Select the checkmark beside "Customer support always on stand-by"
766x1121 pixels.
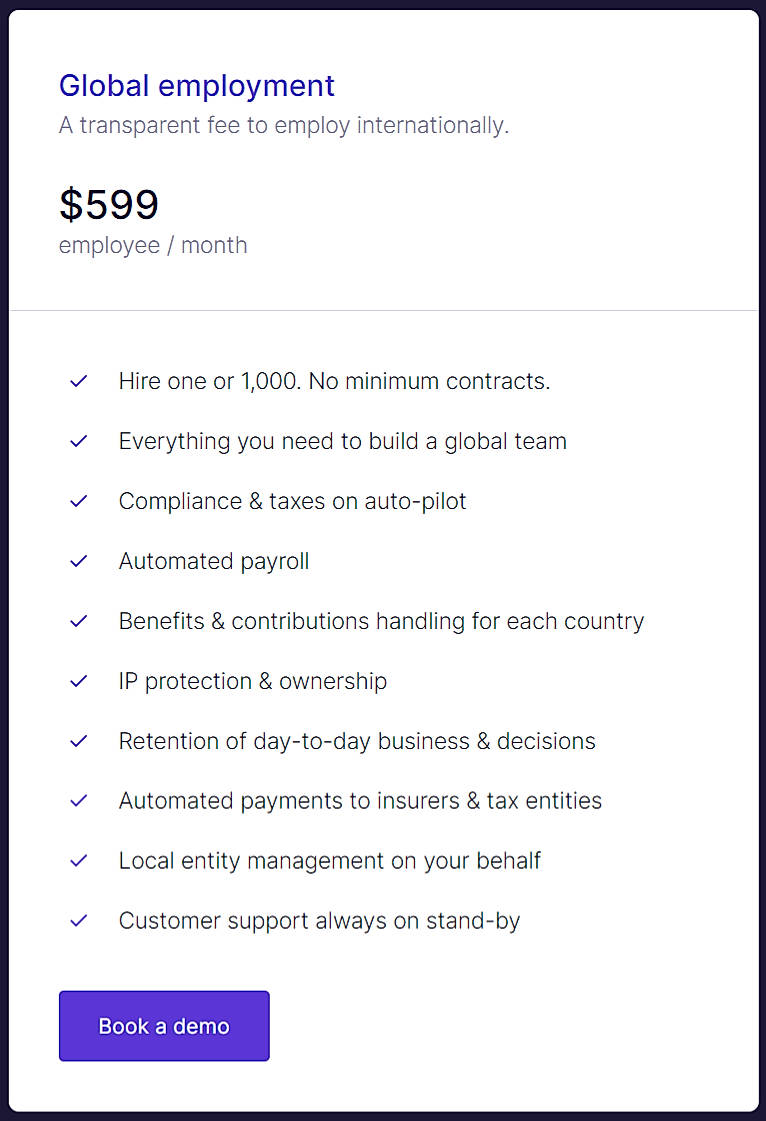click(78, 920)
